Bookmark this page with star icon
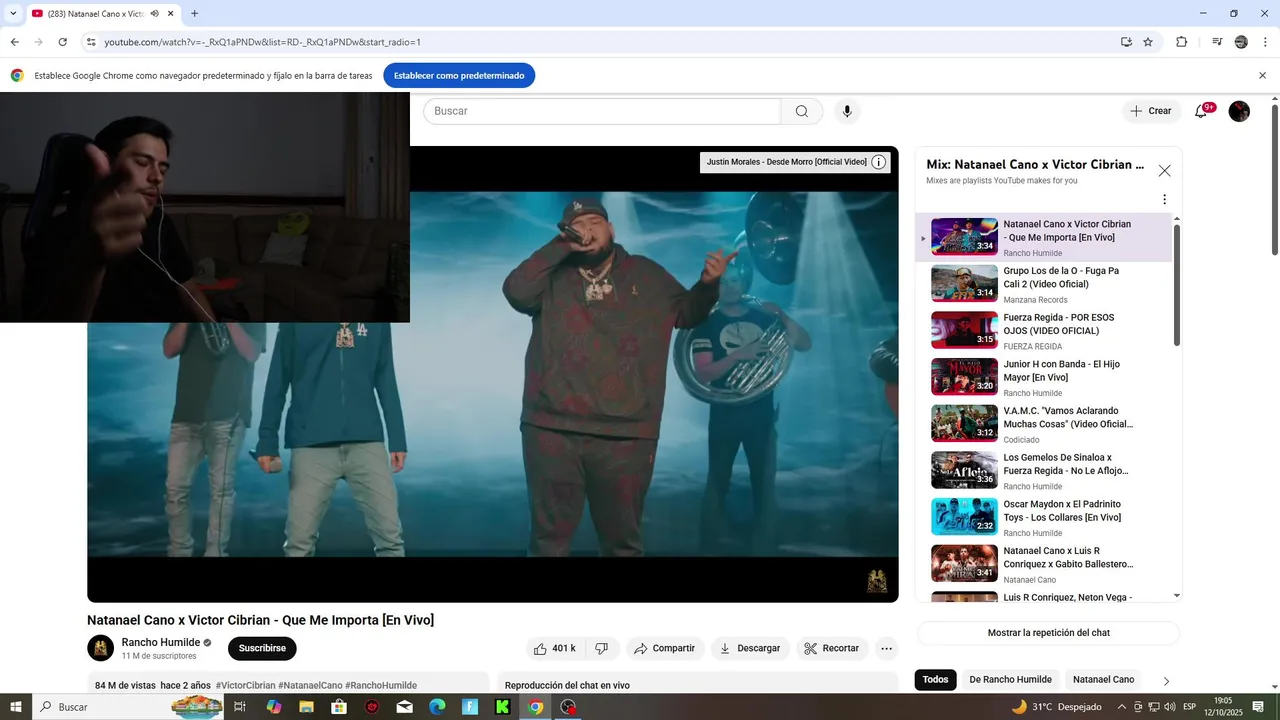1280x720 pixels. 1148,42
